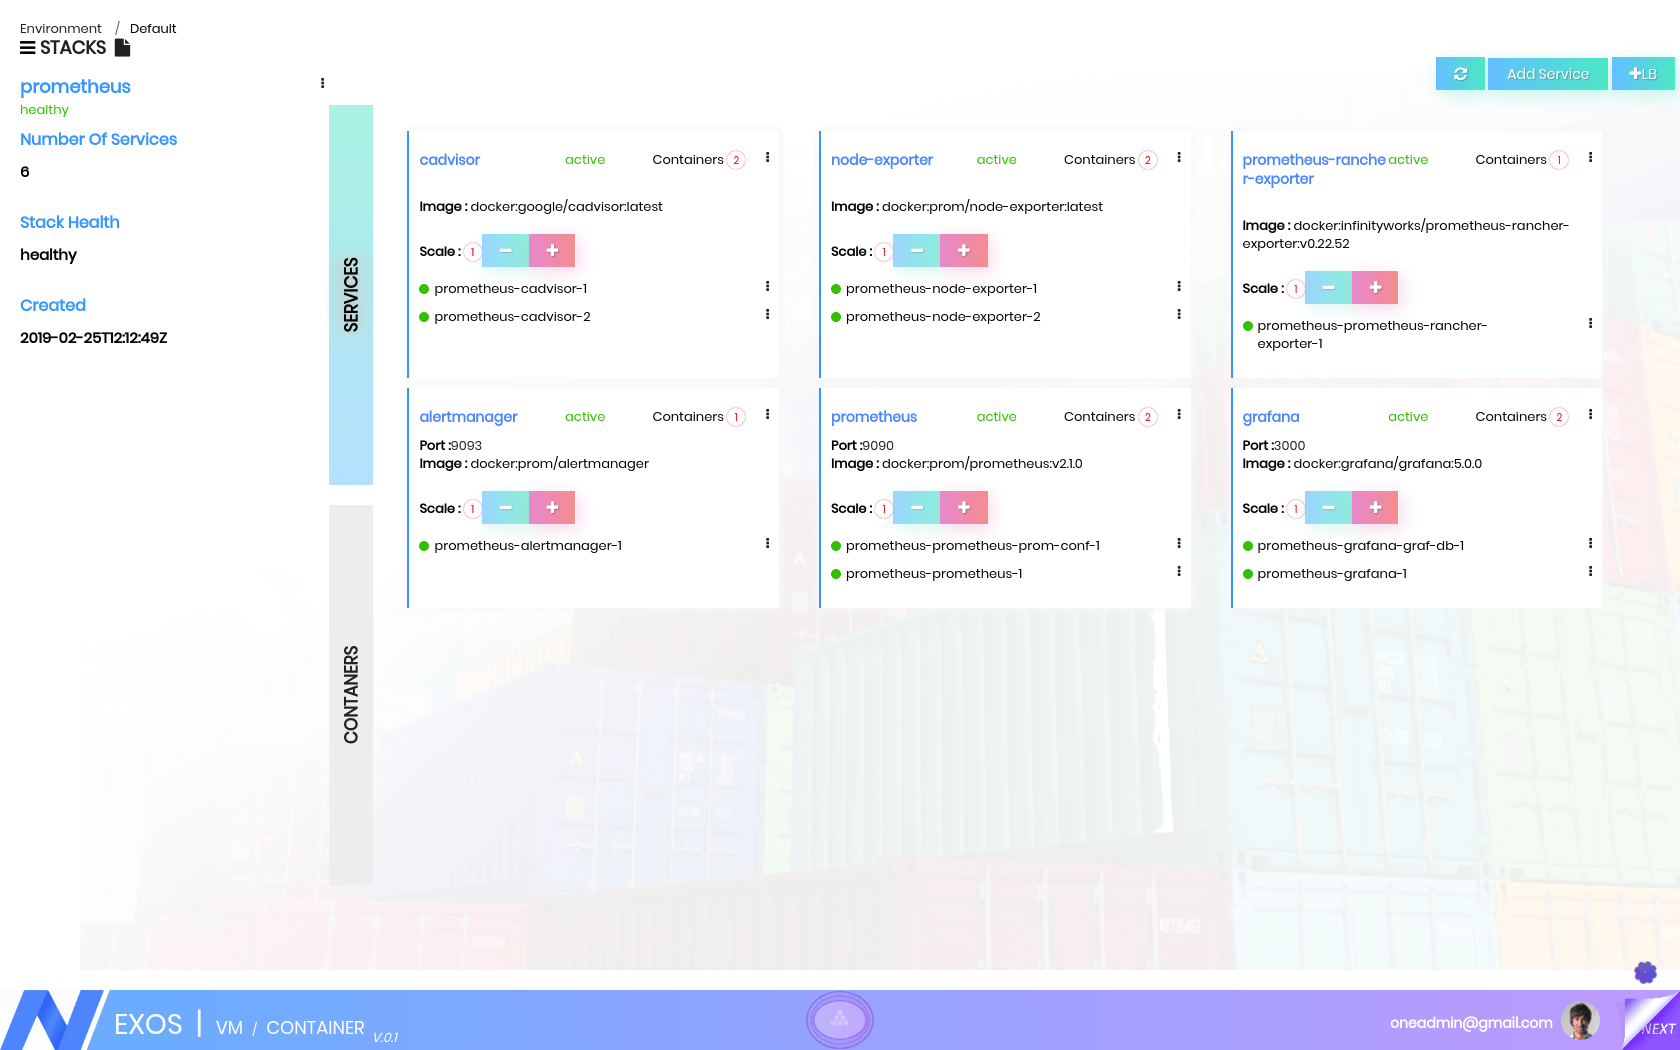Decrease scale for grafana service

click(x=1328, y=508)
